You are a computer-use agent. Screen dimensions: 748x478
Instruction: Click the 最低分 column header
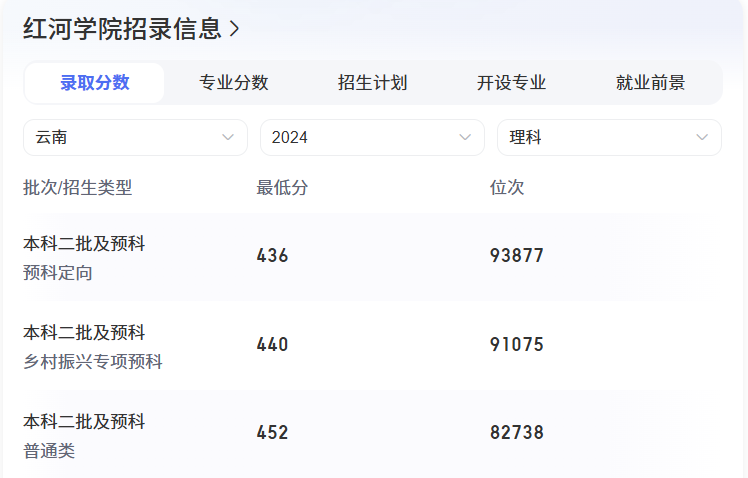282,187
